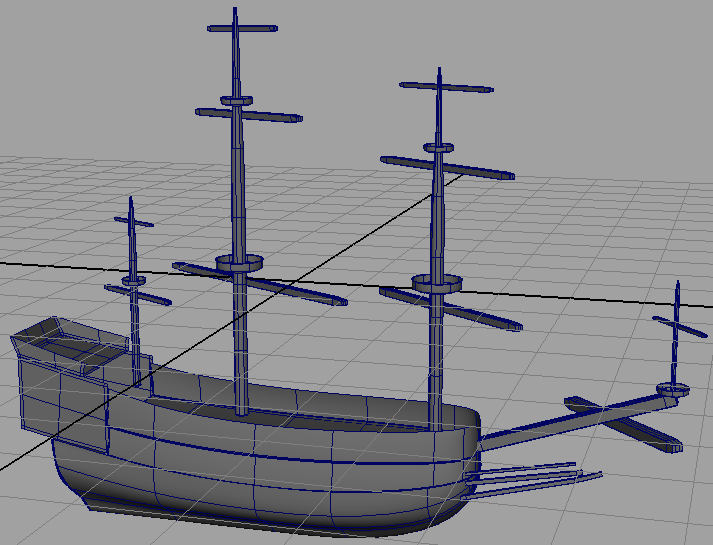
Task: Select the upper platform ring on the second tall mast
Action: [438, 147]
